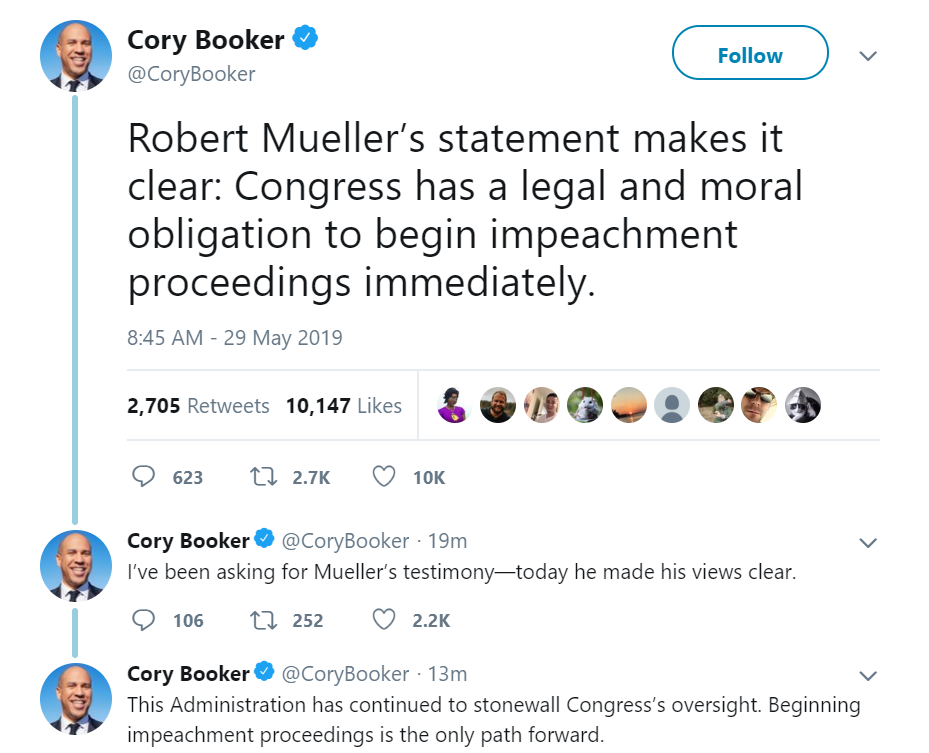
Task: Open the 2,705 Retweets list
Action: click(x=198, y=406)
